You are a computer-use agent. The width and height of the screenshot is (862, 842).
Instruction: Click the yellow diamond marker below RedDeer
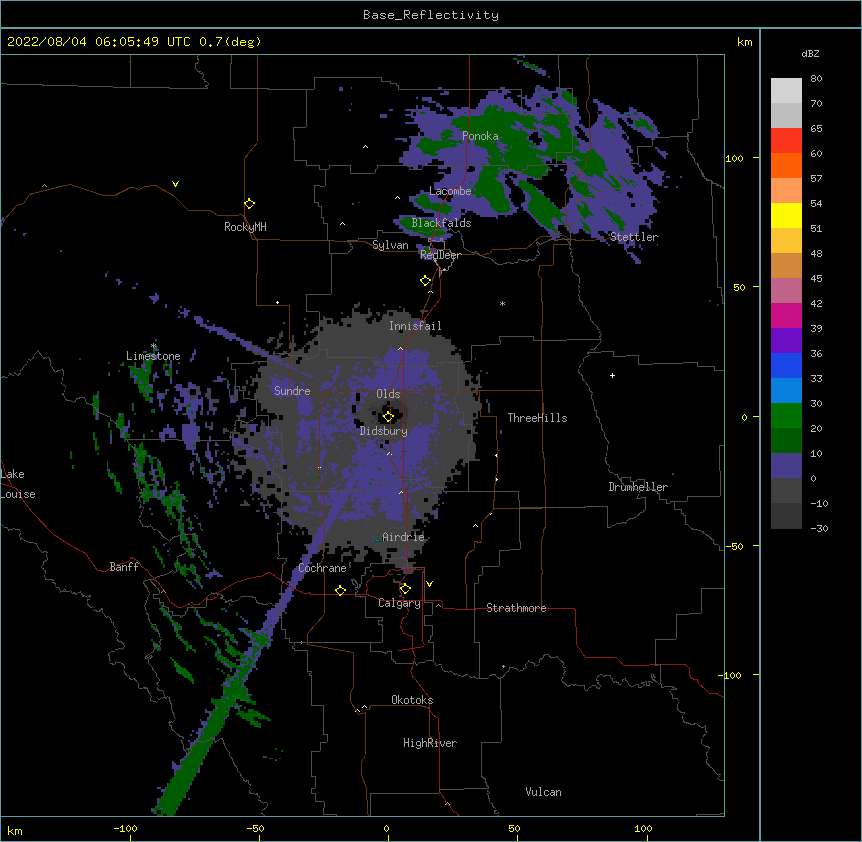tap(425, 280)
